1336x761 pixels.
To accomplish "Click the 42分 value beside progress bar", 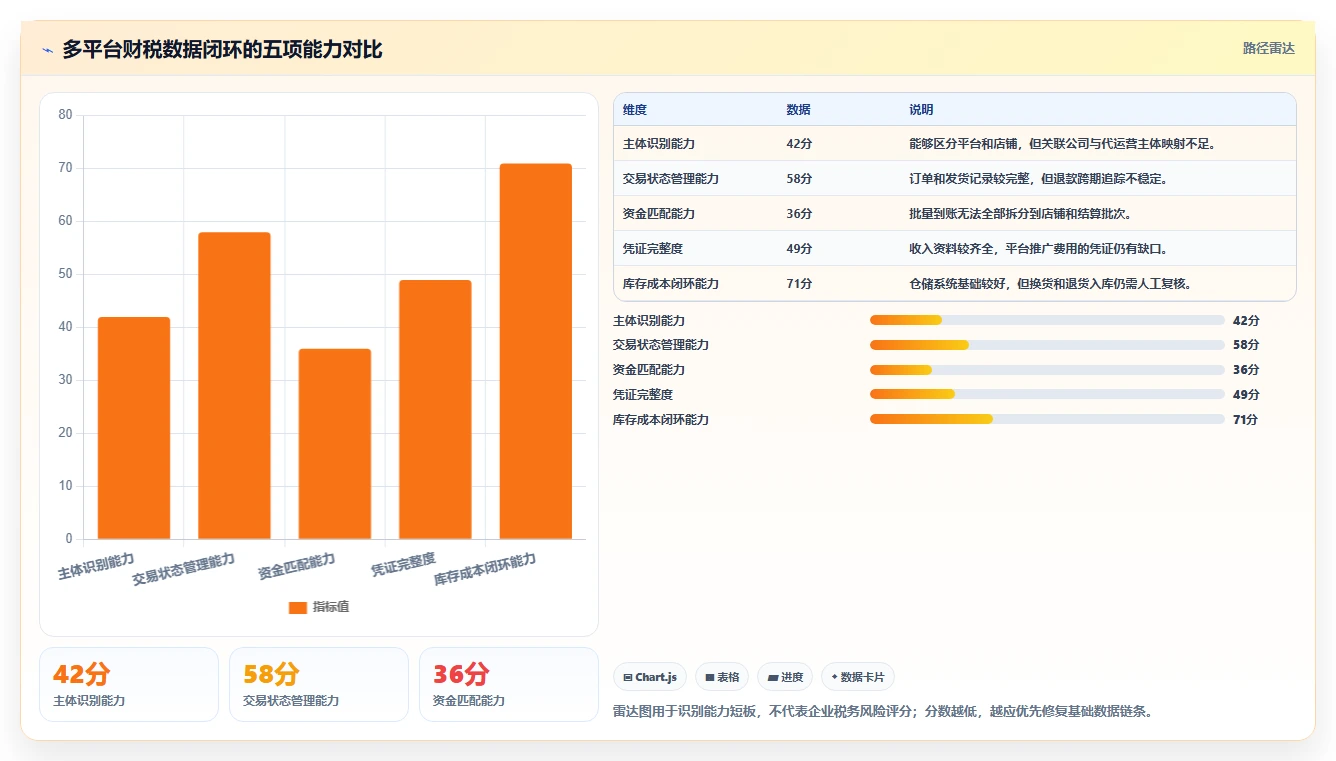I will pos(1246,321).
